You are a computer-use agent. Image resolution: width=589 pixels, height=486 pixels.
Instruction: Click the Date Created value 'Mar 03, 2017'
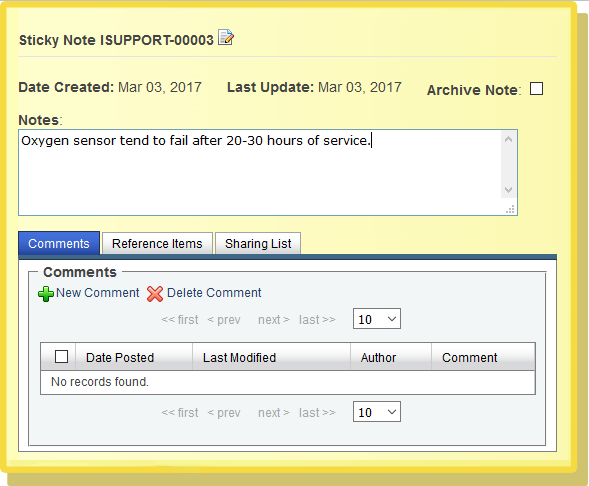[160, 87]
